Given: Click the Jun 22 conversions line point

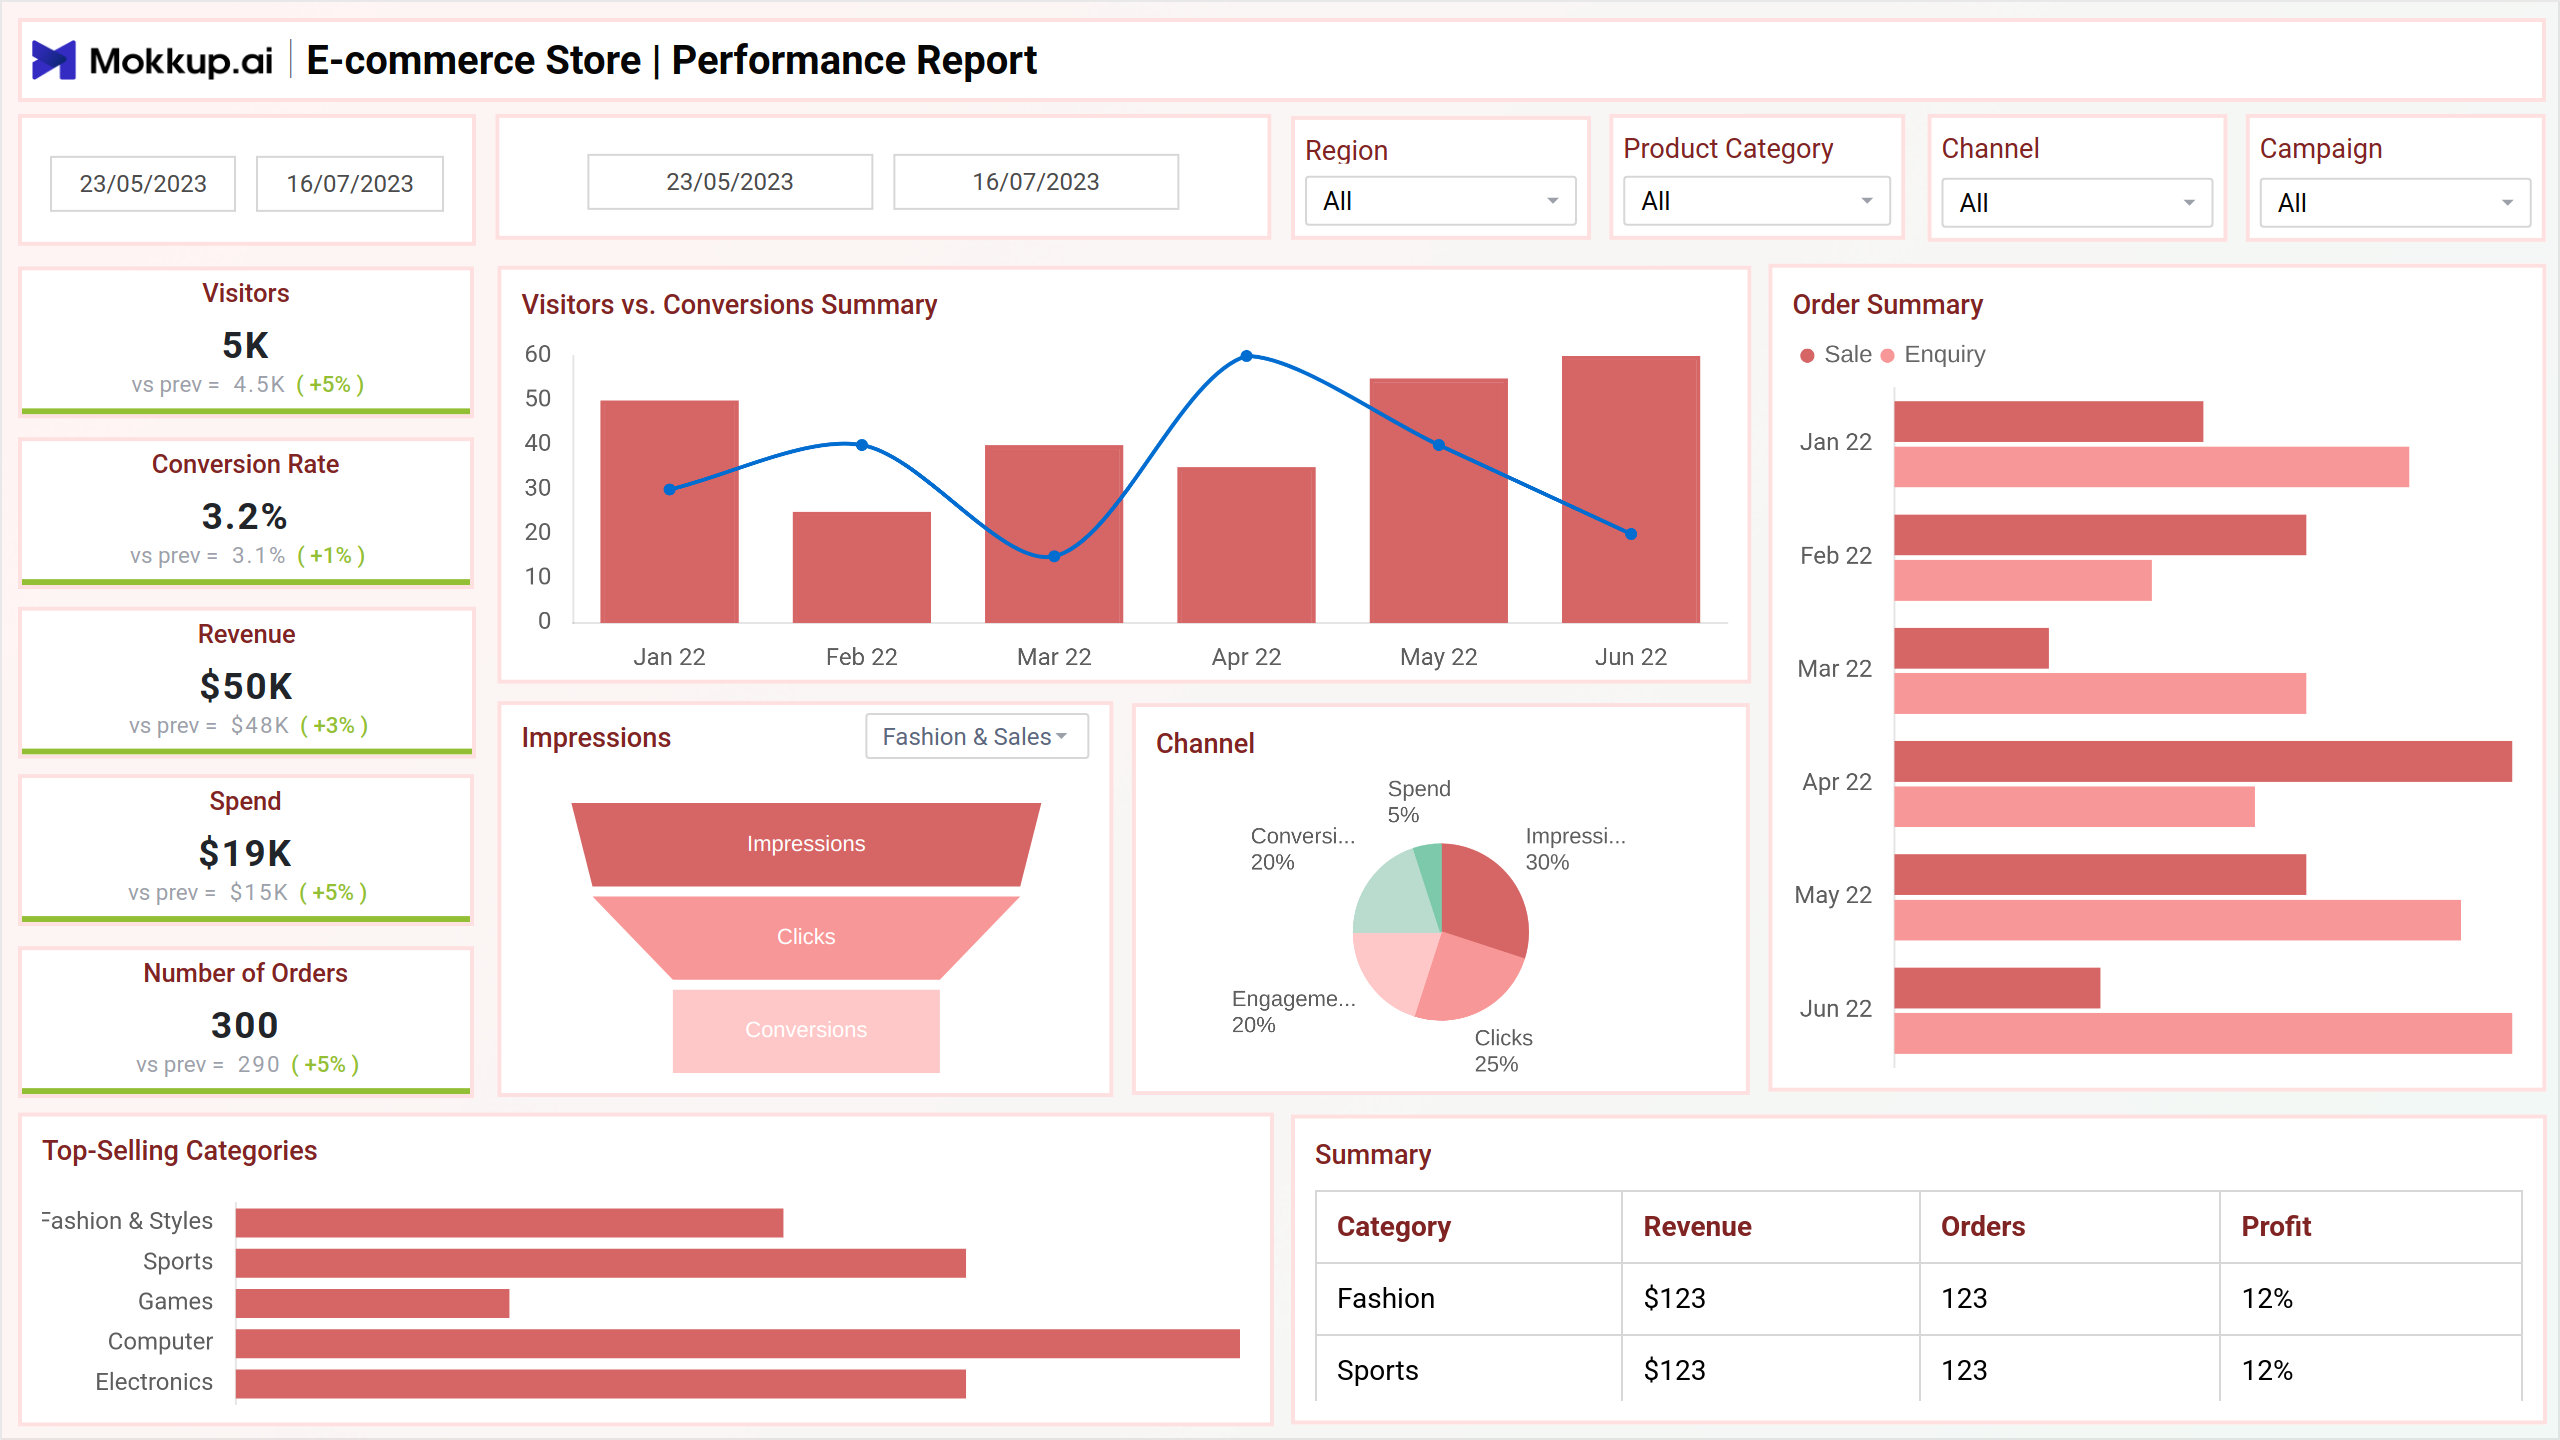Looking at the screenshot, I should tap(1631, 534).
